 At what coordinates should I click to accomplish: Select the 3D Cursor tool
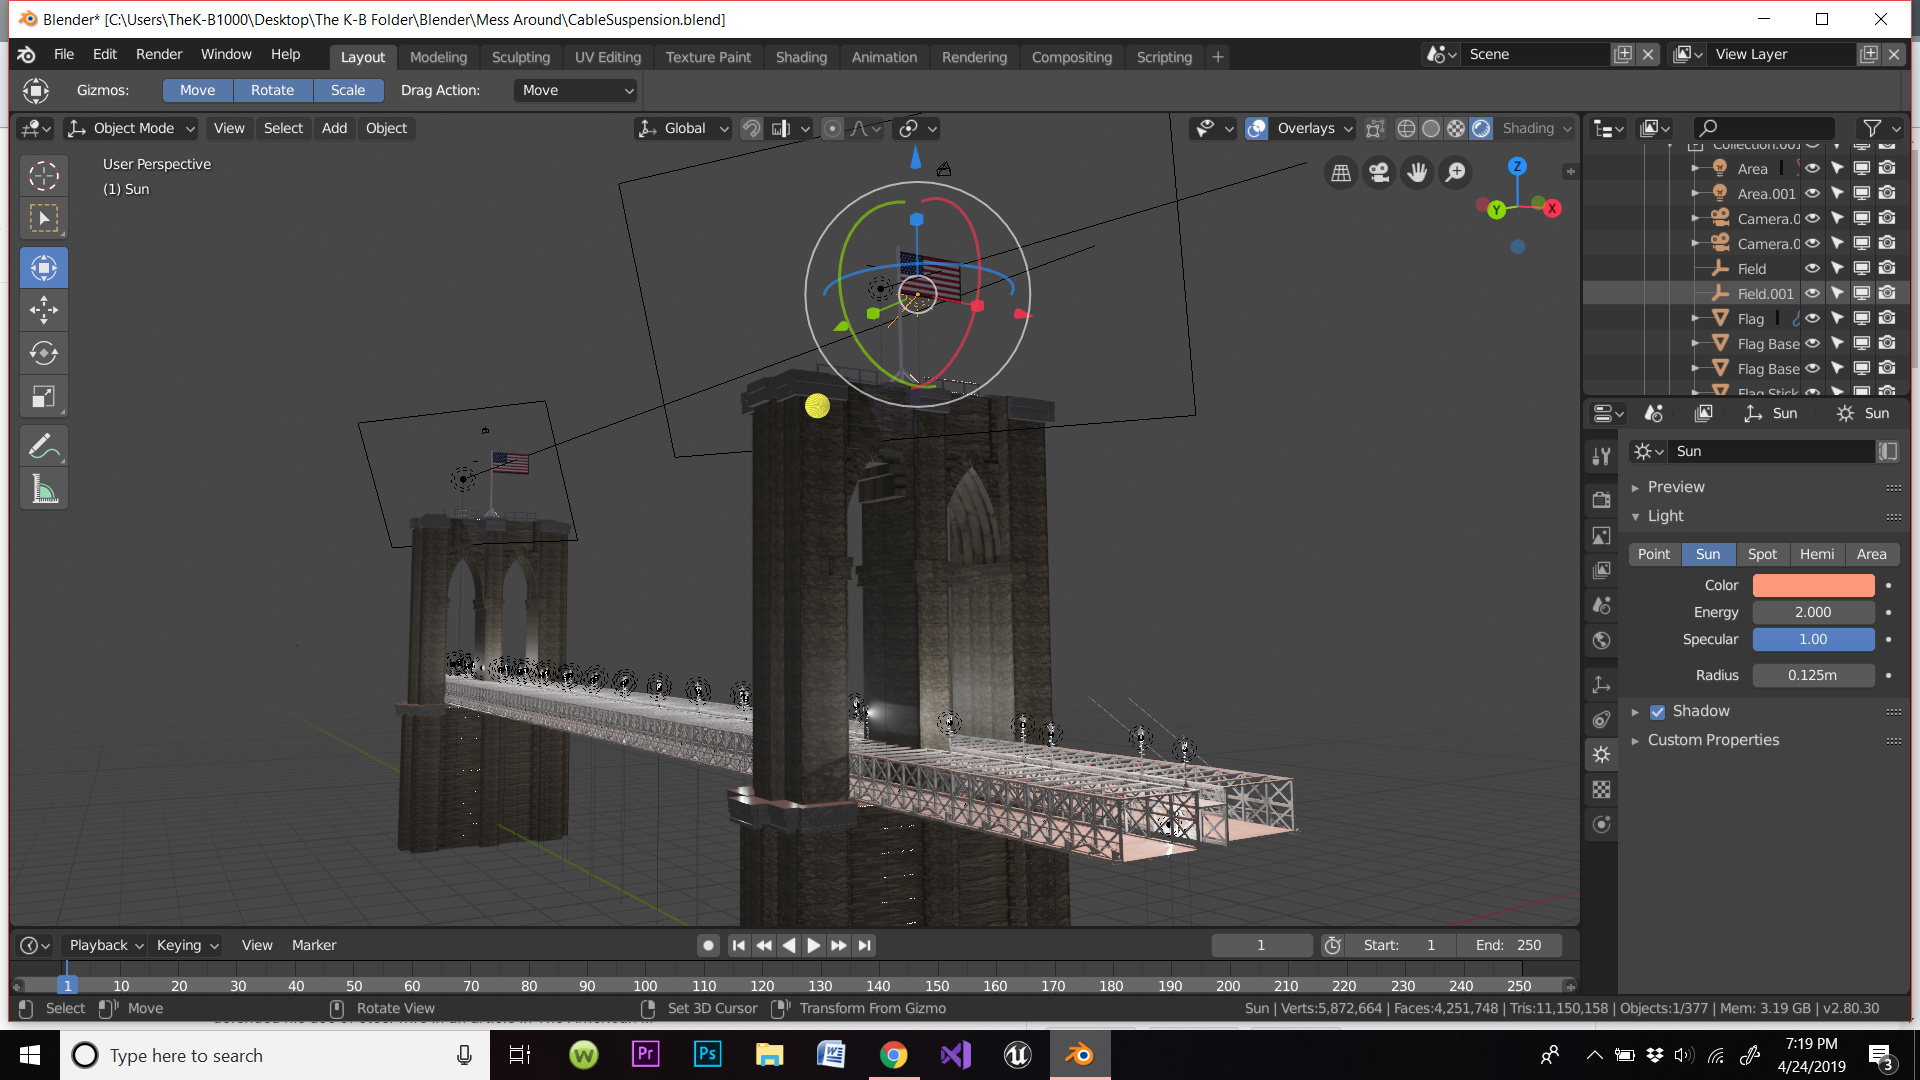pyautogui.click(x=44, y=175)
